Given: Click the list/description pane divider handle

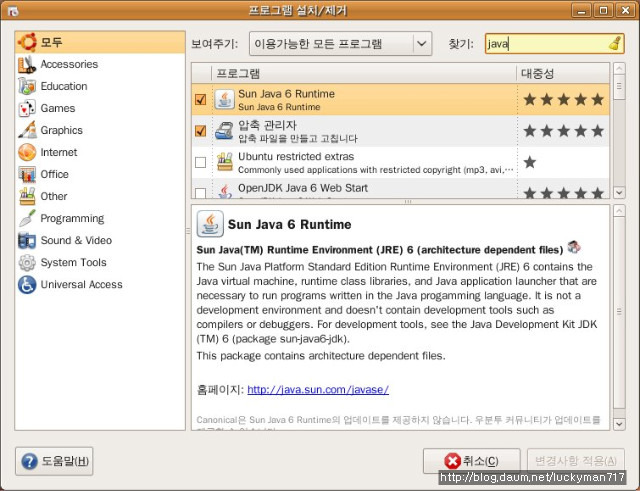Looking at the screenshot, I should click(408, 202).
